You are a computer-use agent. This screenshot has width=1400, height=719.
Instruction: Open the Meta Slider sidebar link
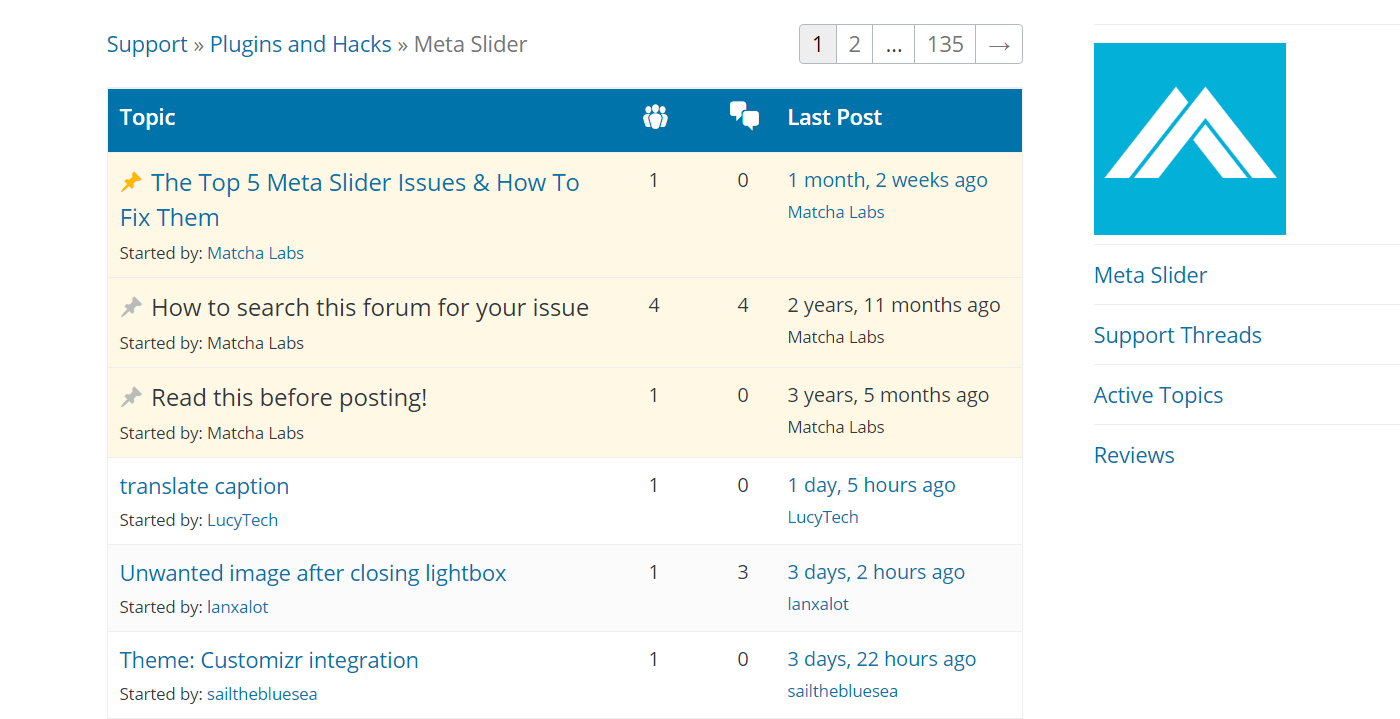(1150, 275)
